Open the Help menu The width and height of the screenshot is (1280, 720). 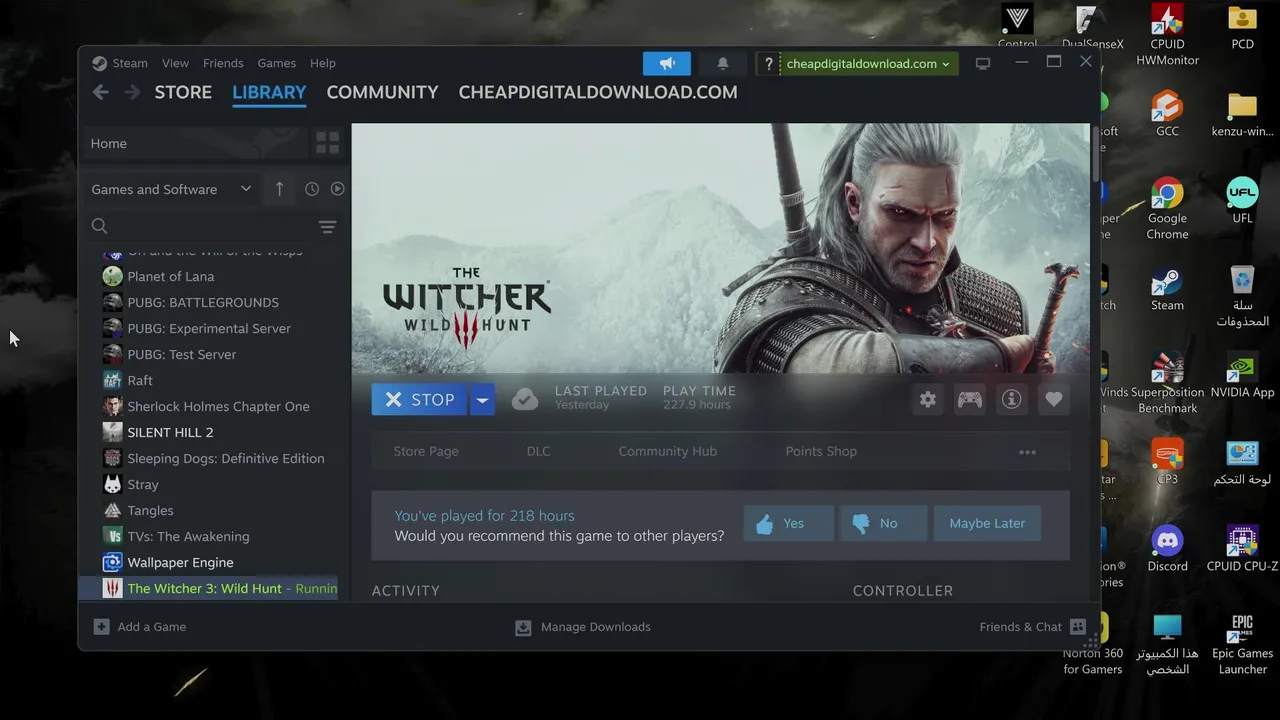click(322, 63)
